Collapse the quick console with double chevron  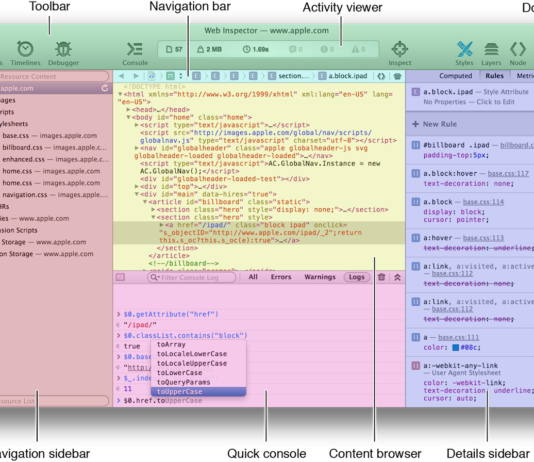pyautogui.click(x=397, y=277)
